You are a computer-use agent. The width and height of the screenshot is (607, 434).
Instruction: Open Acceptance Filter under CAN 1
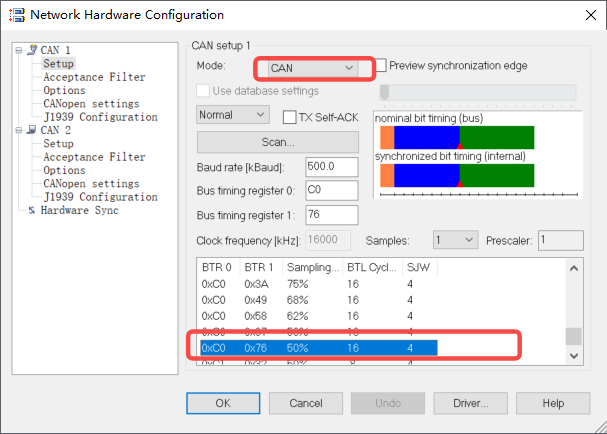pyautogui.click(x=94, y=77)
